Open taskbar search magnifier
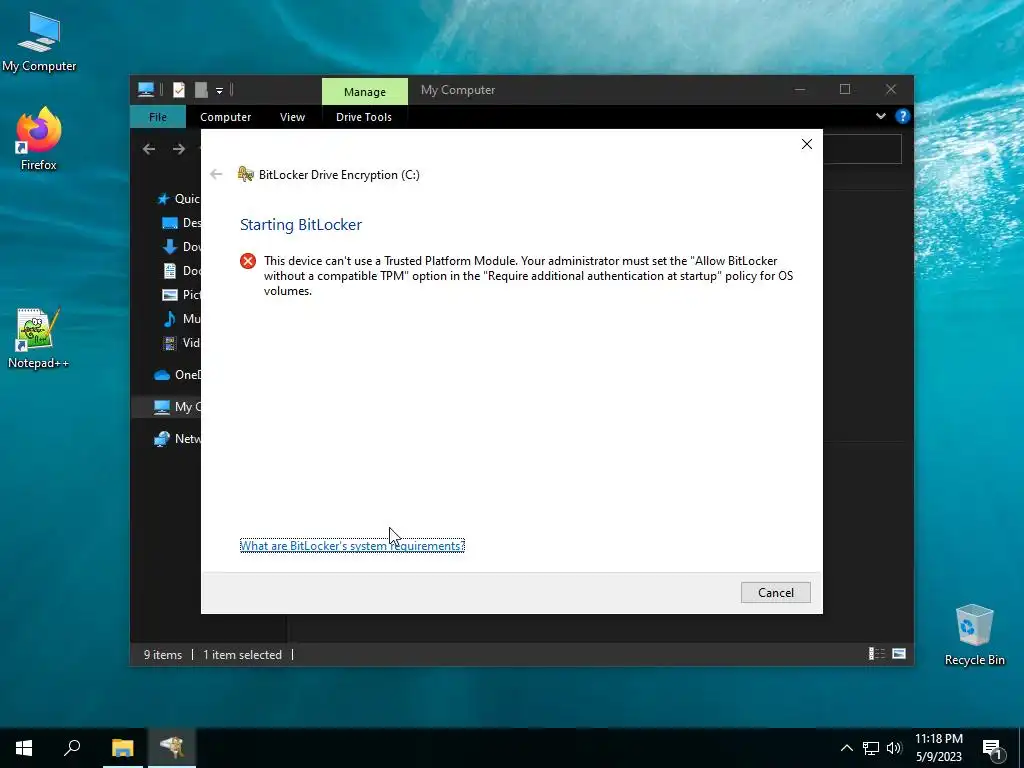 pyautogui.click(x=72, y=748)
